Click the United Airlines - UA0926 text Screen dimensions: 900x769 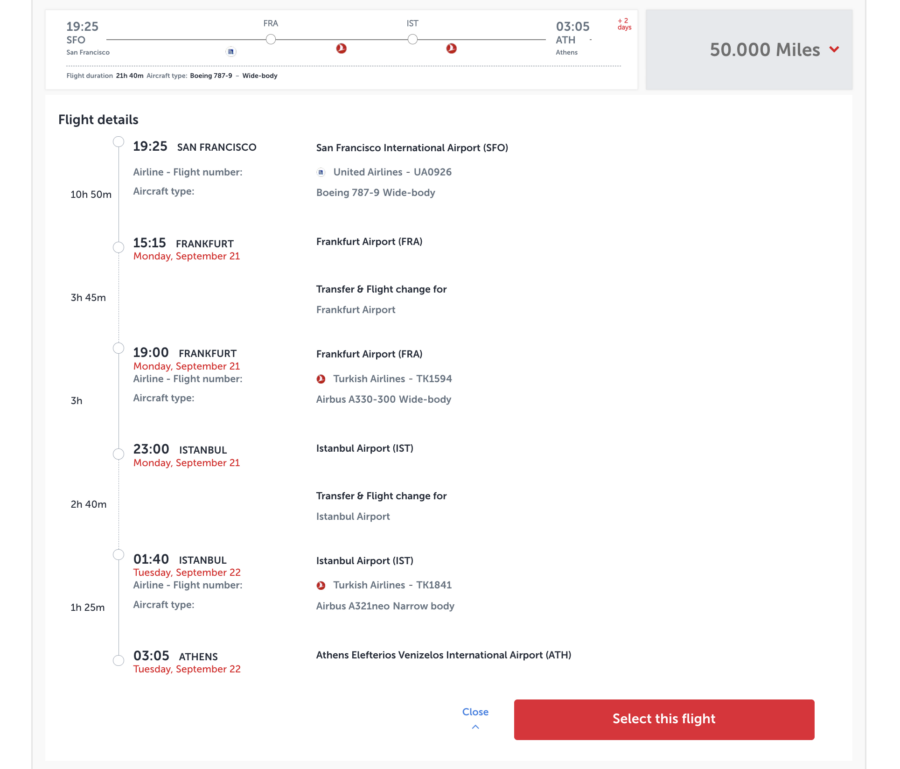(x=393, y=172)
